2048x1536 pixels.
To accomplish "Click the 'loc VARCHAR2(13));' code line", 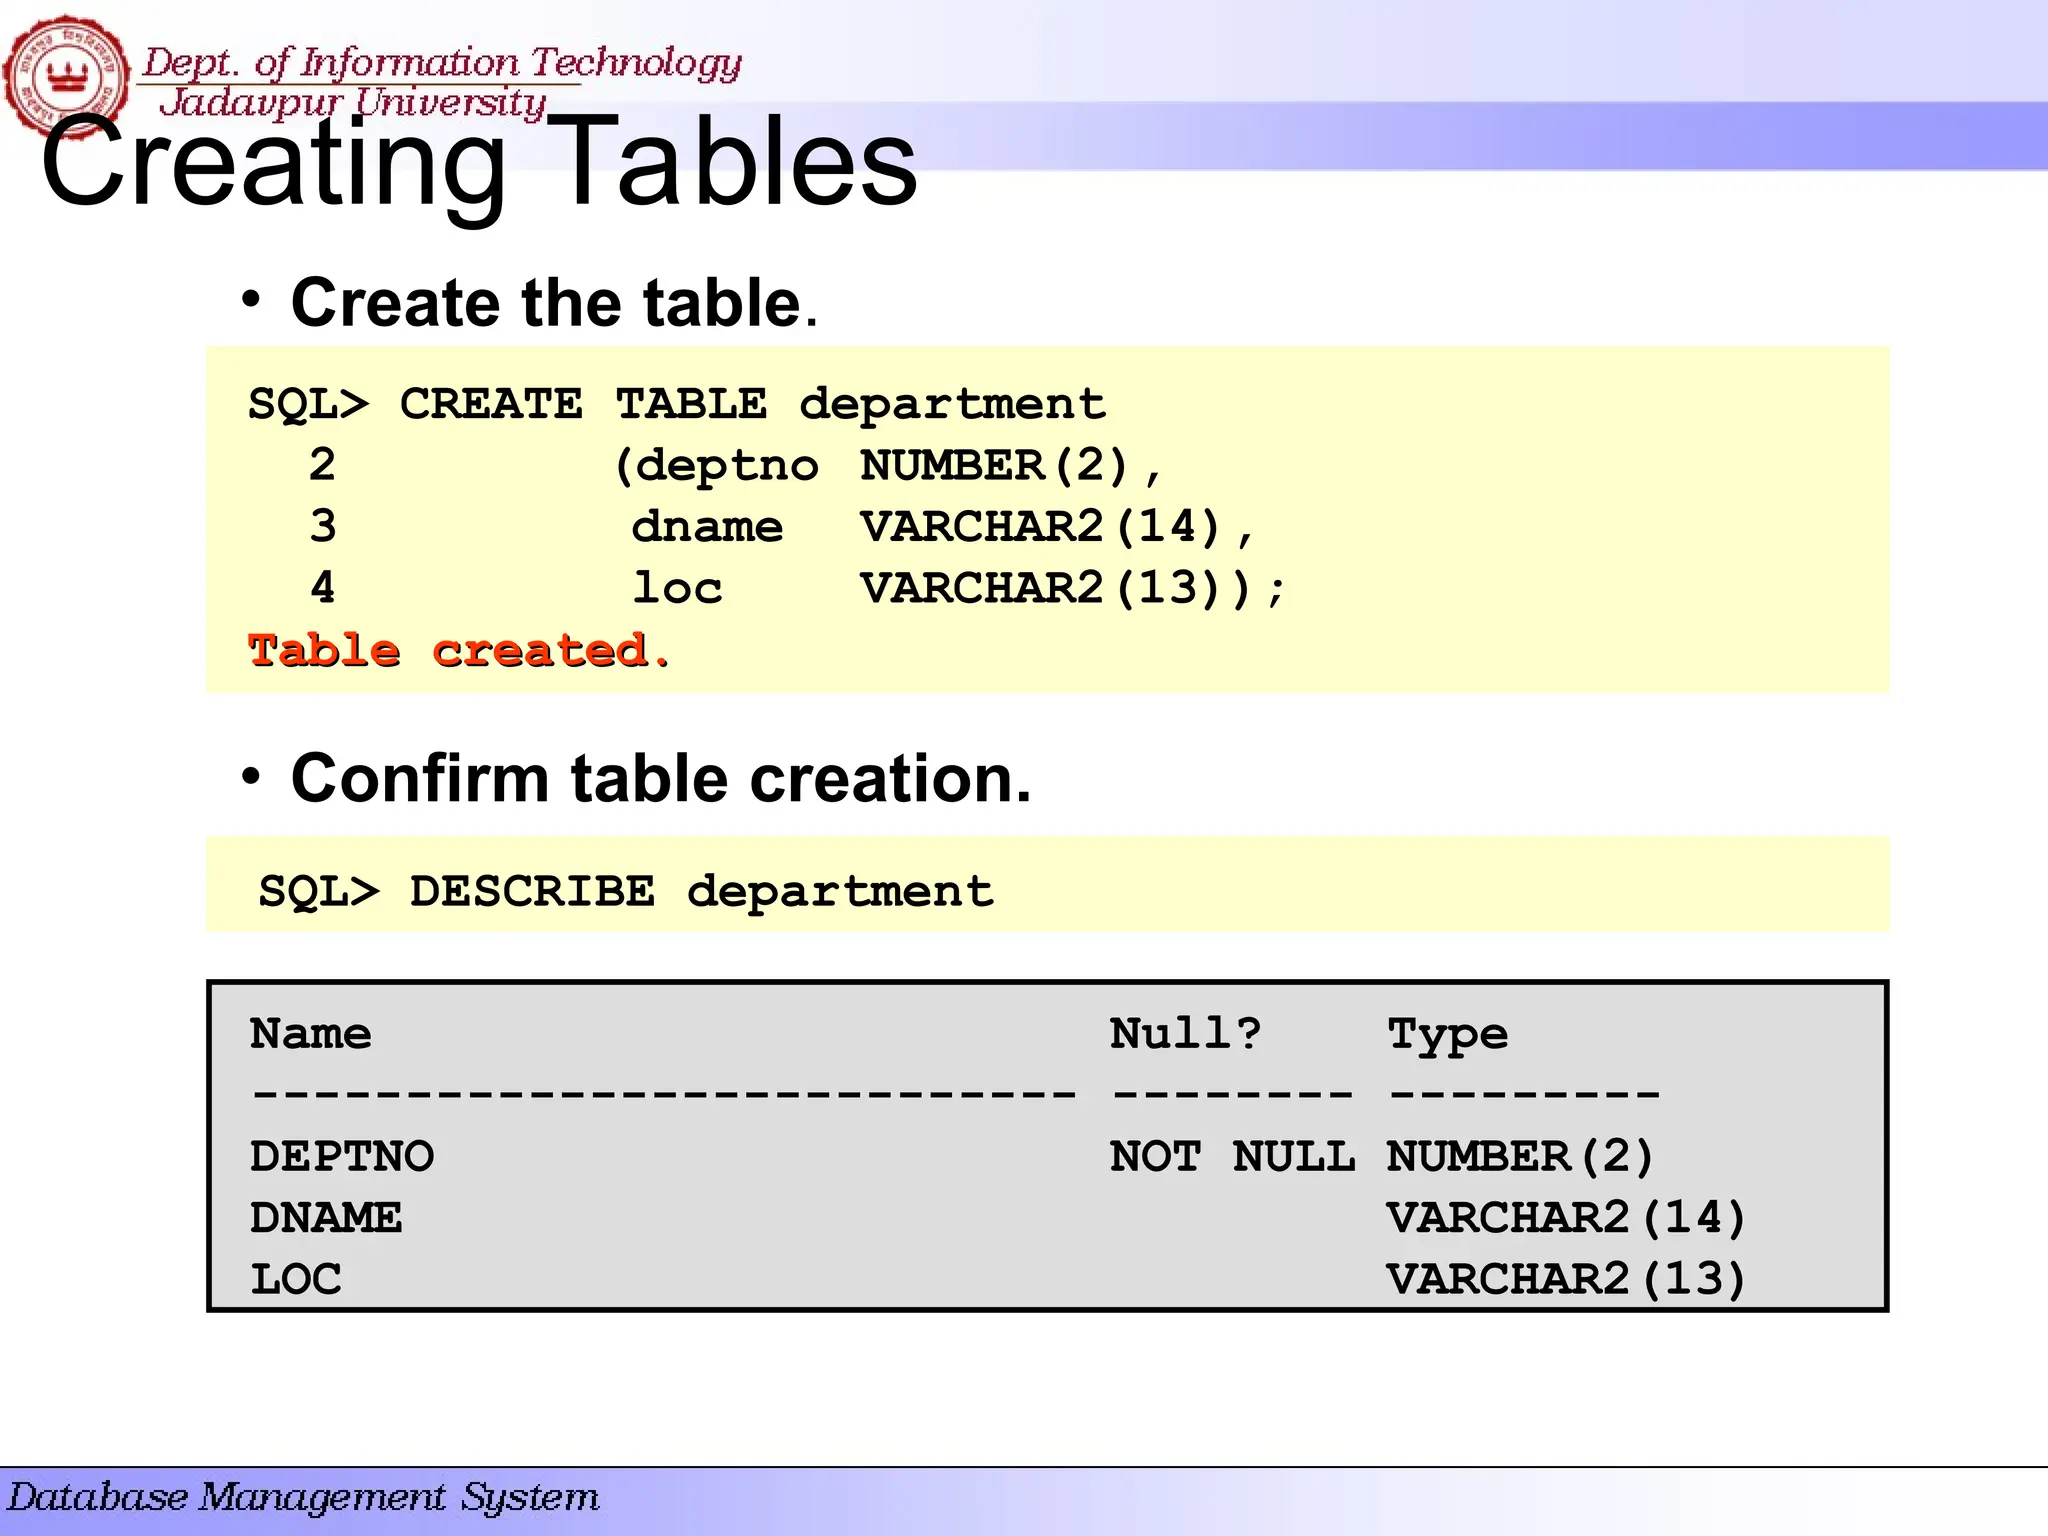I will (958, 588).
